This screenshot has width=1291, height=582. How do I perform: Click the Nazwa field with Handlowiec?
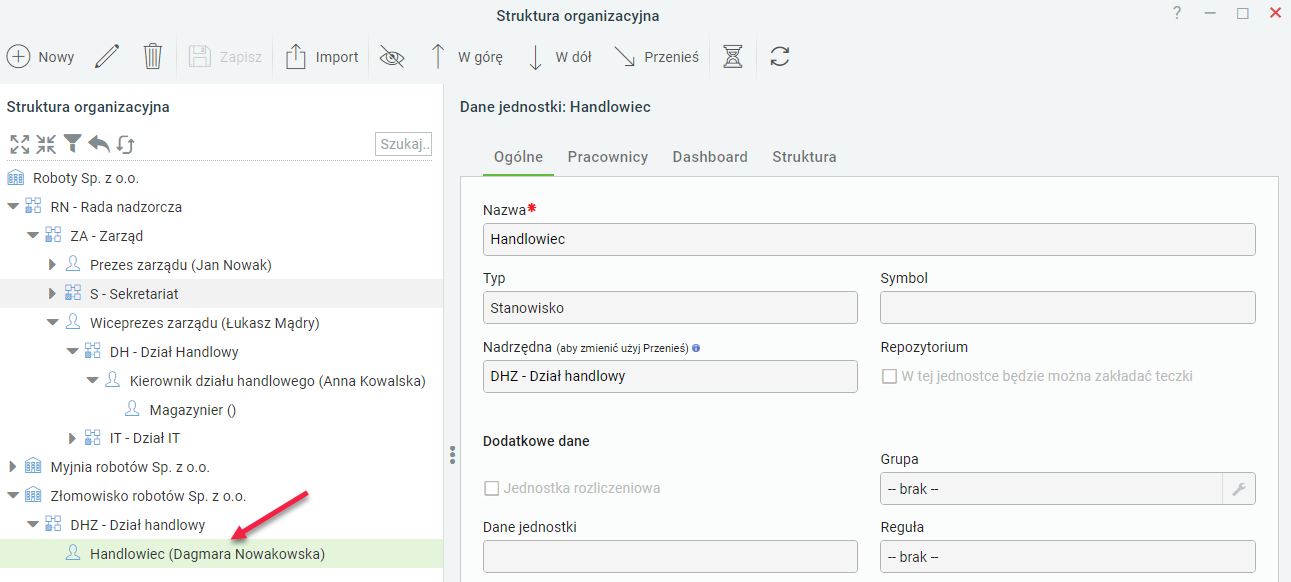click(869, 239)
